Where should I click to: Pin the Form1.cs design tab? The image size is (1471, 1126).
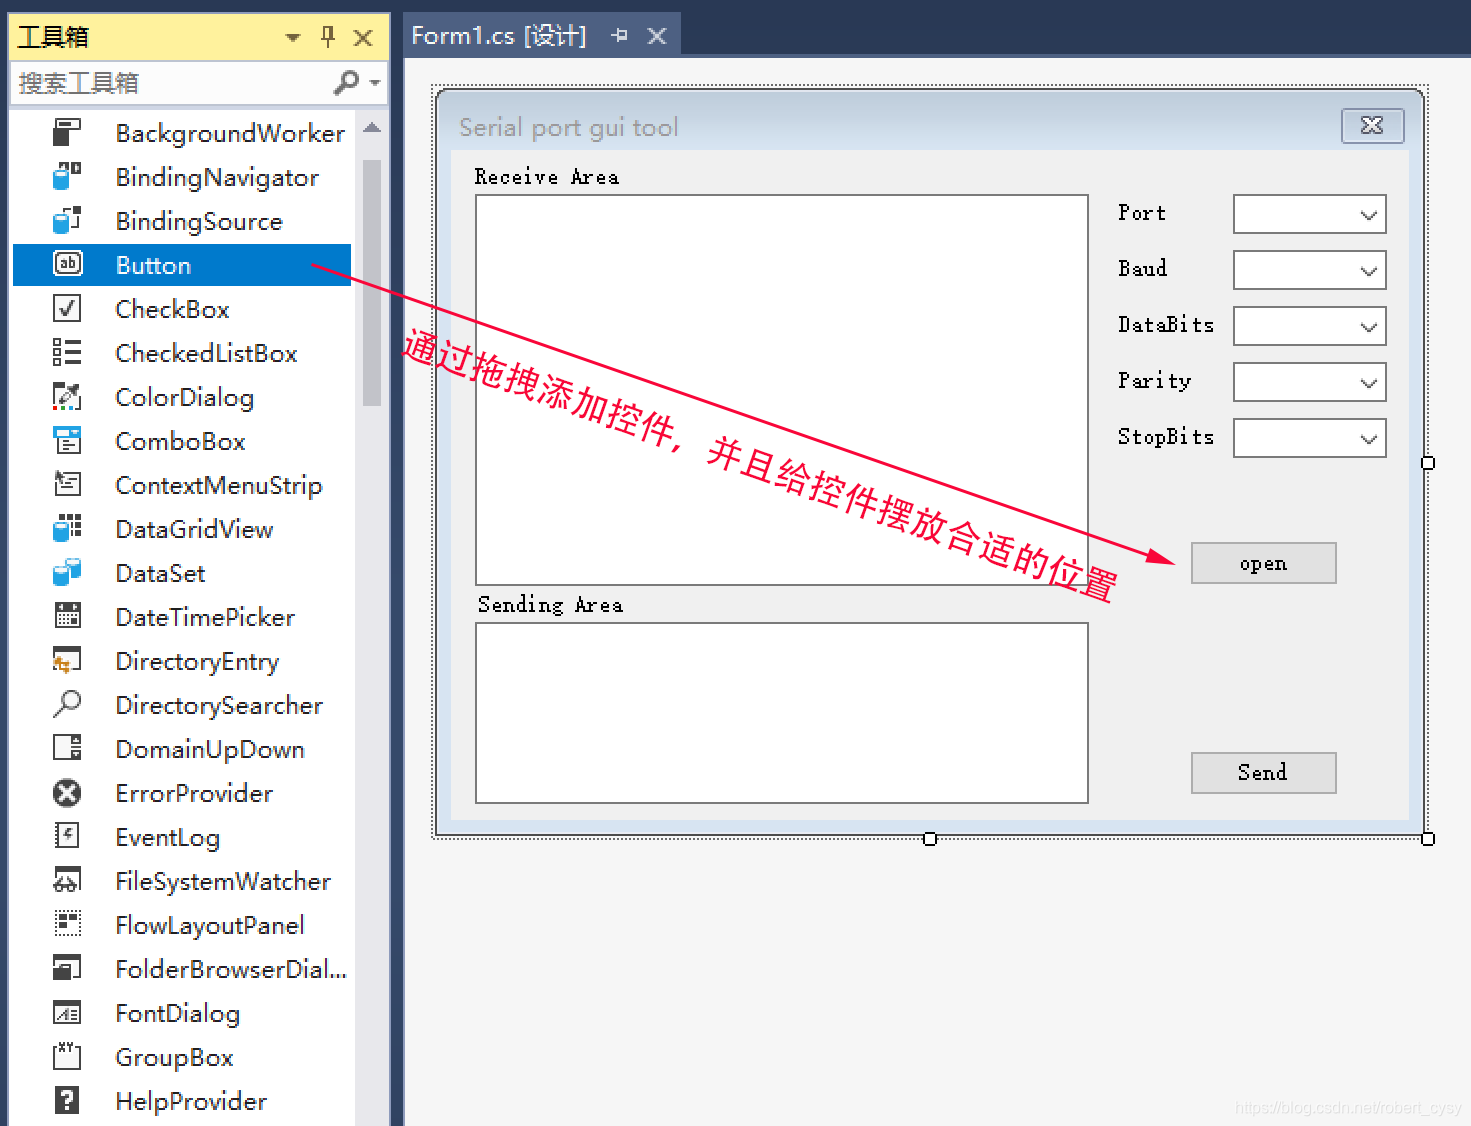click(620, 36)
